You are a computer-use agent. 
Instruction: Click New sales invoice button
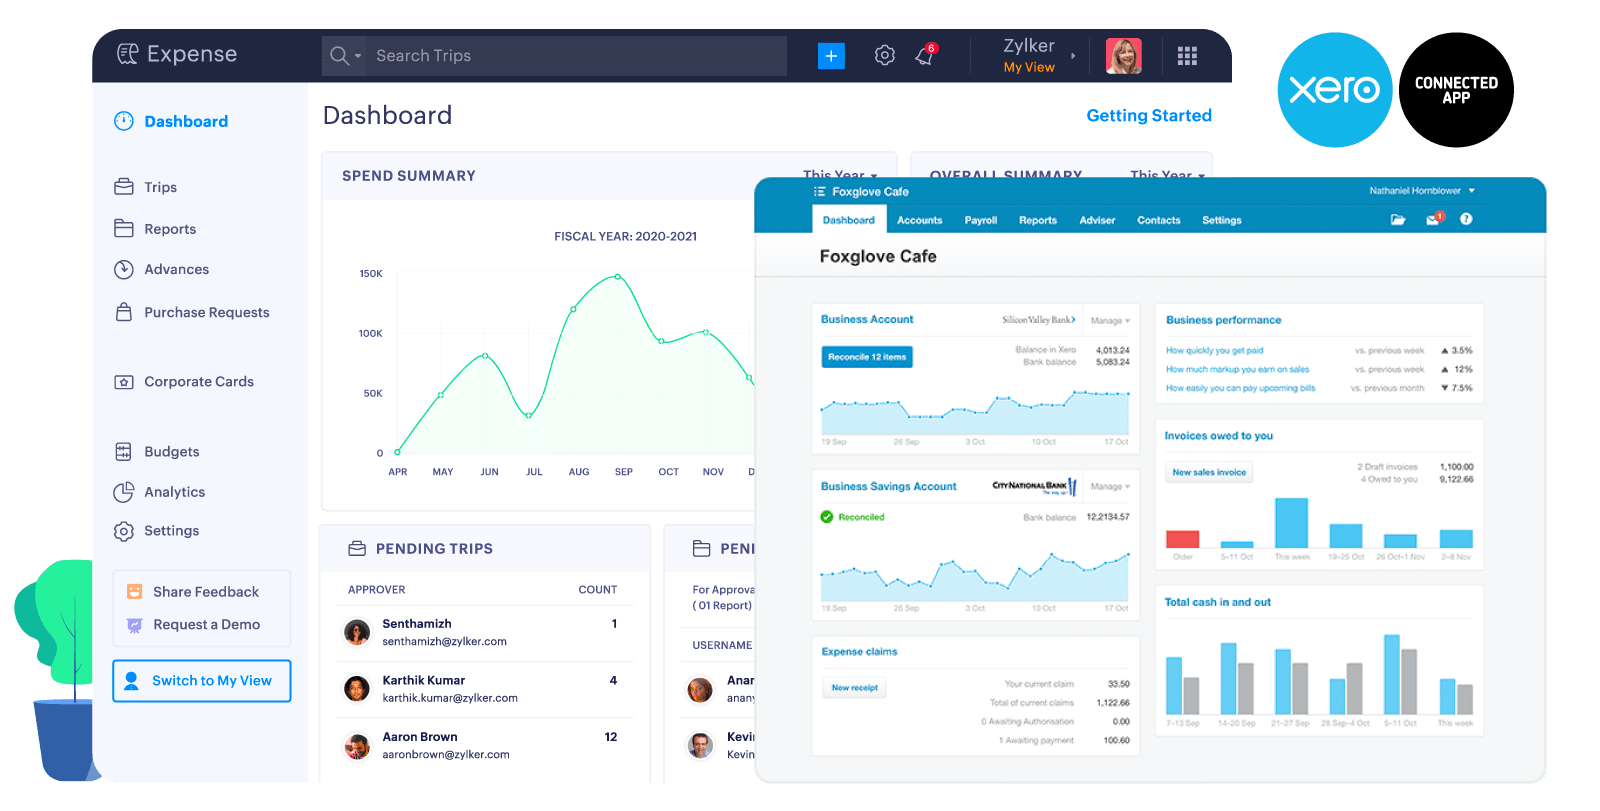coord(1209,472)
